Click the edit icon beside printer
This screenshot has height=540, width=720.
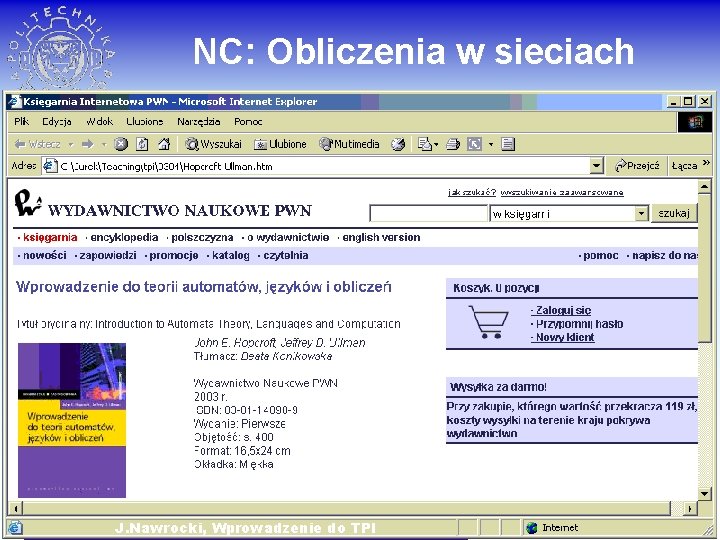tap(474, 144)
